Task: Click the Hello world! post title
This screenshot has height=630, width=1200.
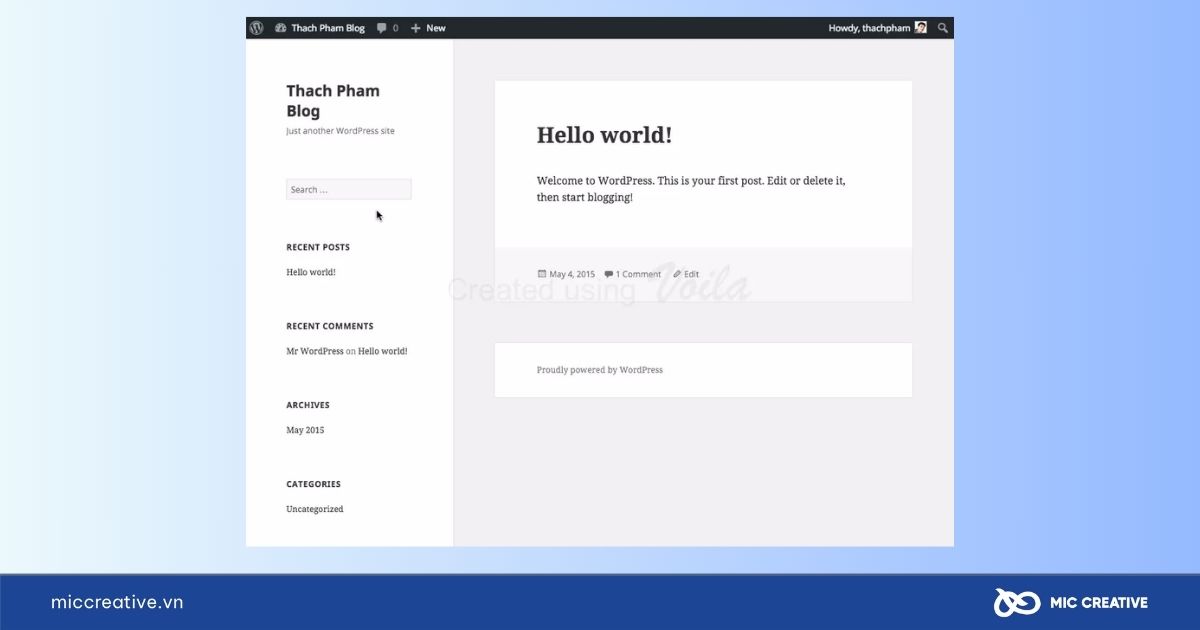Action: point(605,135)
